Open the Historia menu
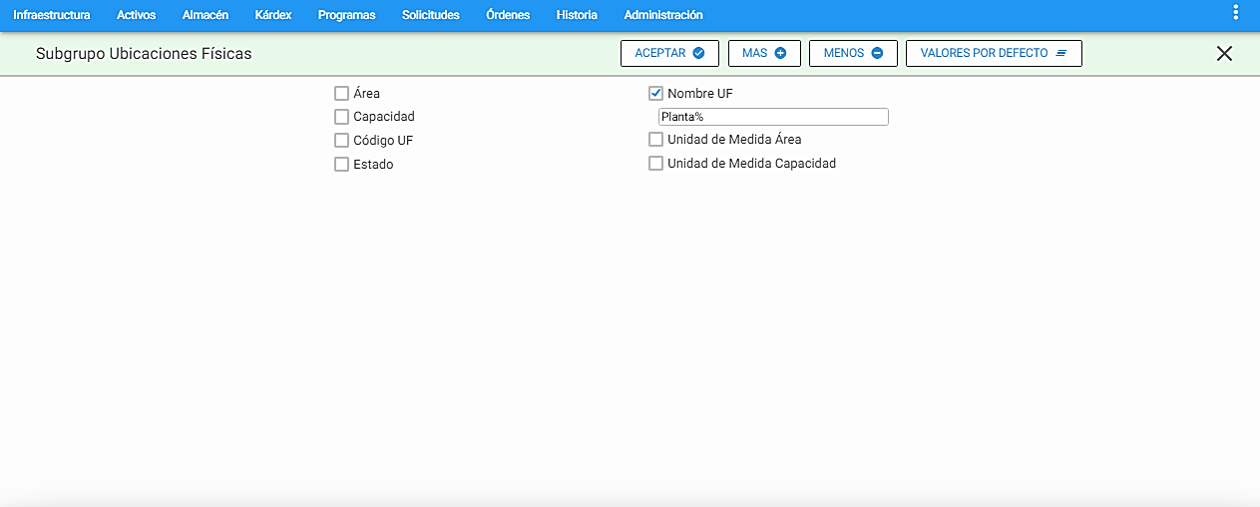This screenshot has height=507, width=1260. pos(577,15)
